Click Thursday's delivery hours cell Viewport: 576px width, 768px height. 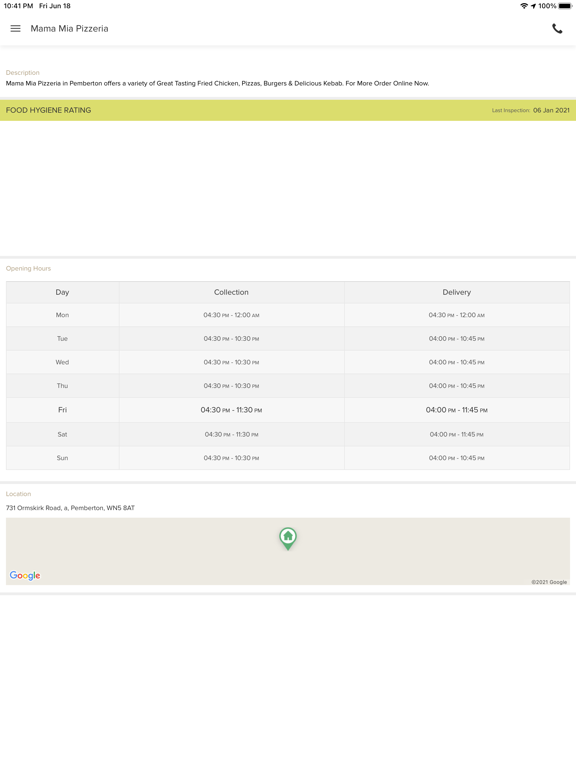[456, 385]
